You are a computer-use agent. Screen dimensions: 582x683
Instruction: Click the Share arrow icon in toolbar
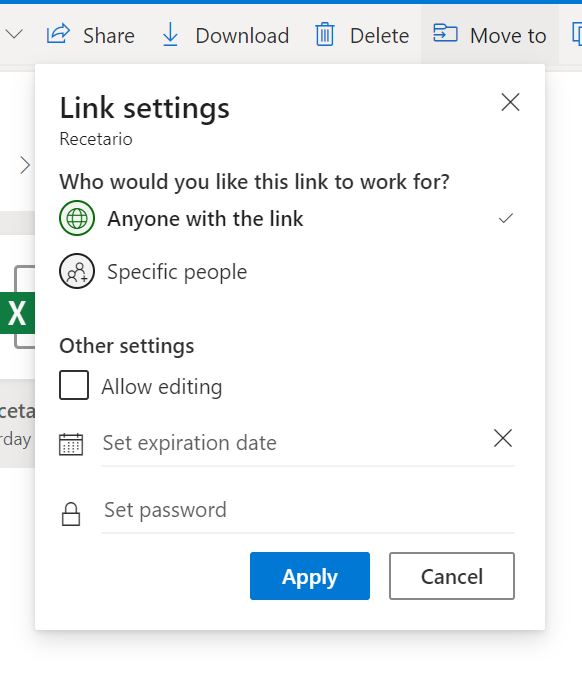click(x=58, y=34)
